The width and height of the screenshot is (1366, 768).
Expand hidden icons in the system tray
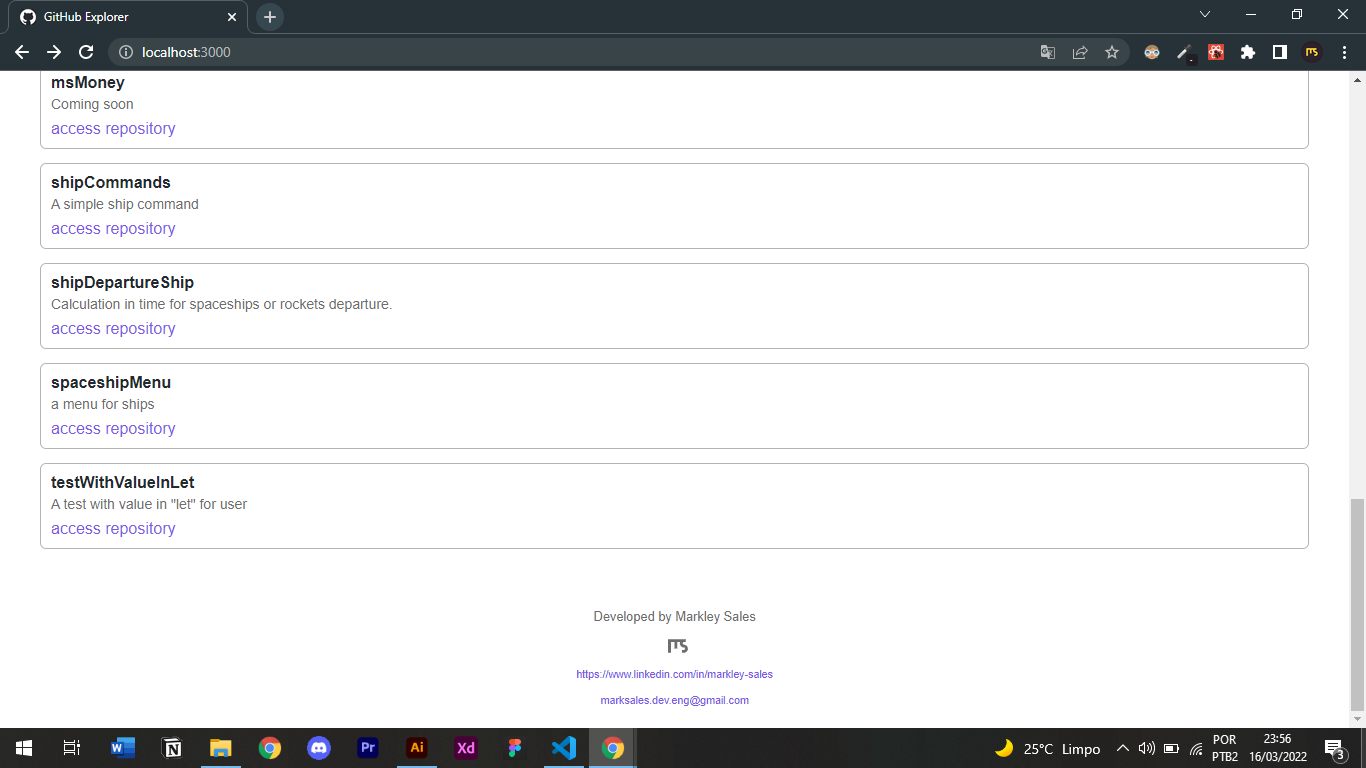tap(1122, 748)
